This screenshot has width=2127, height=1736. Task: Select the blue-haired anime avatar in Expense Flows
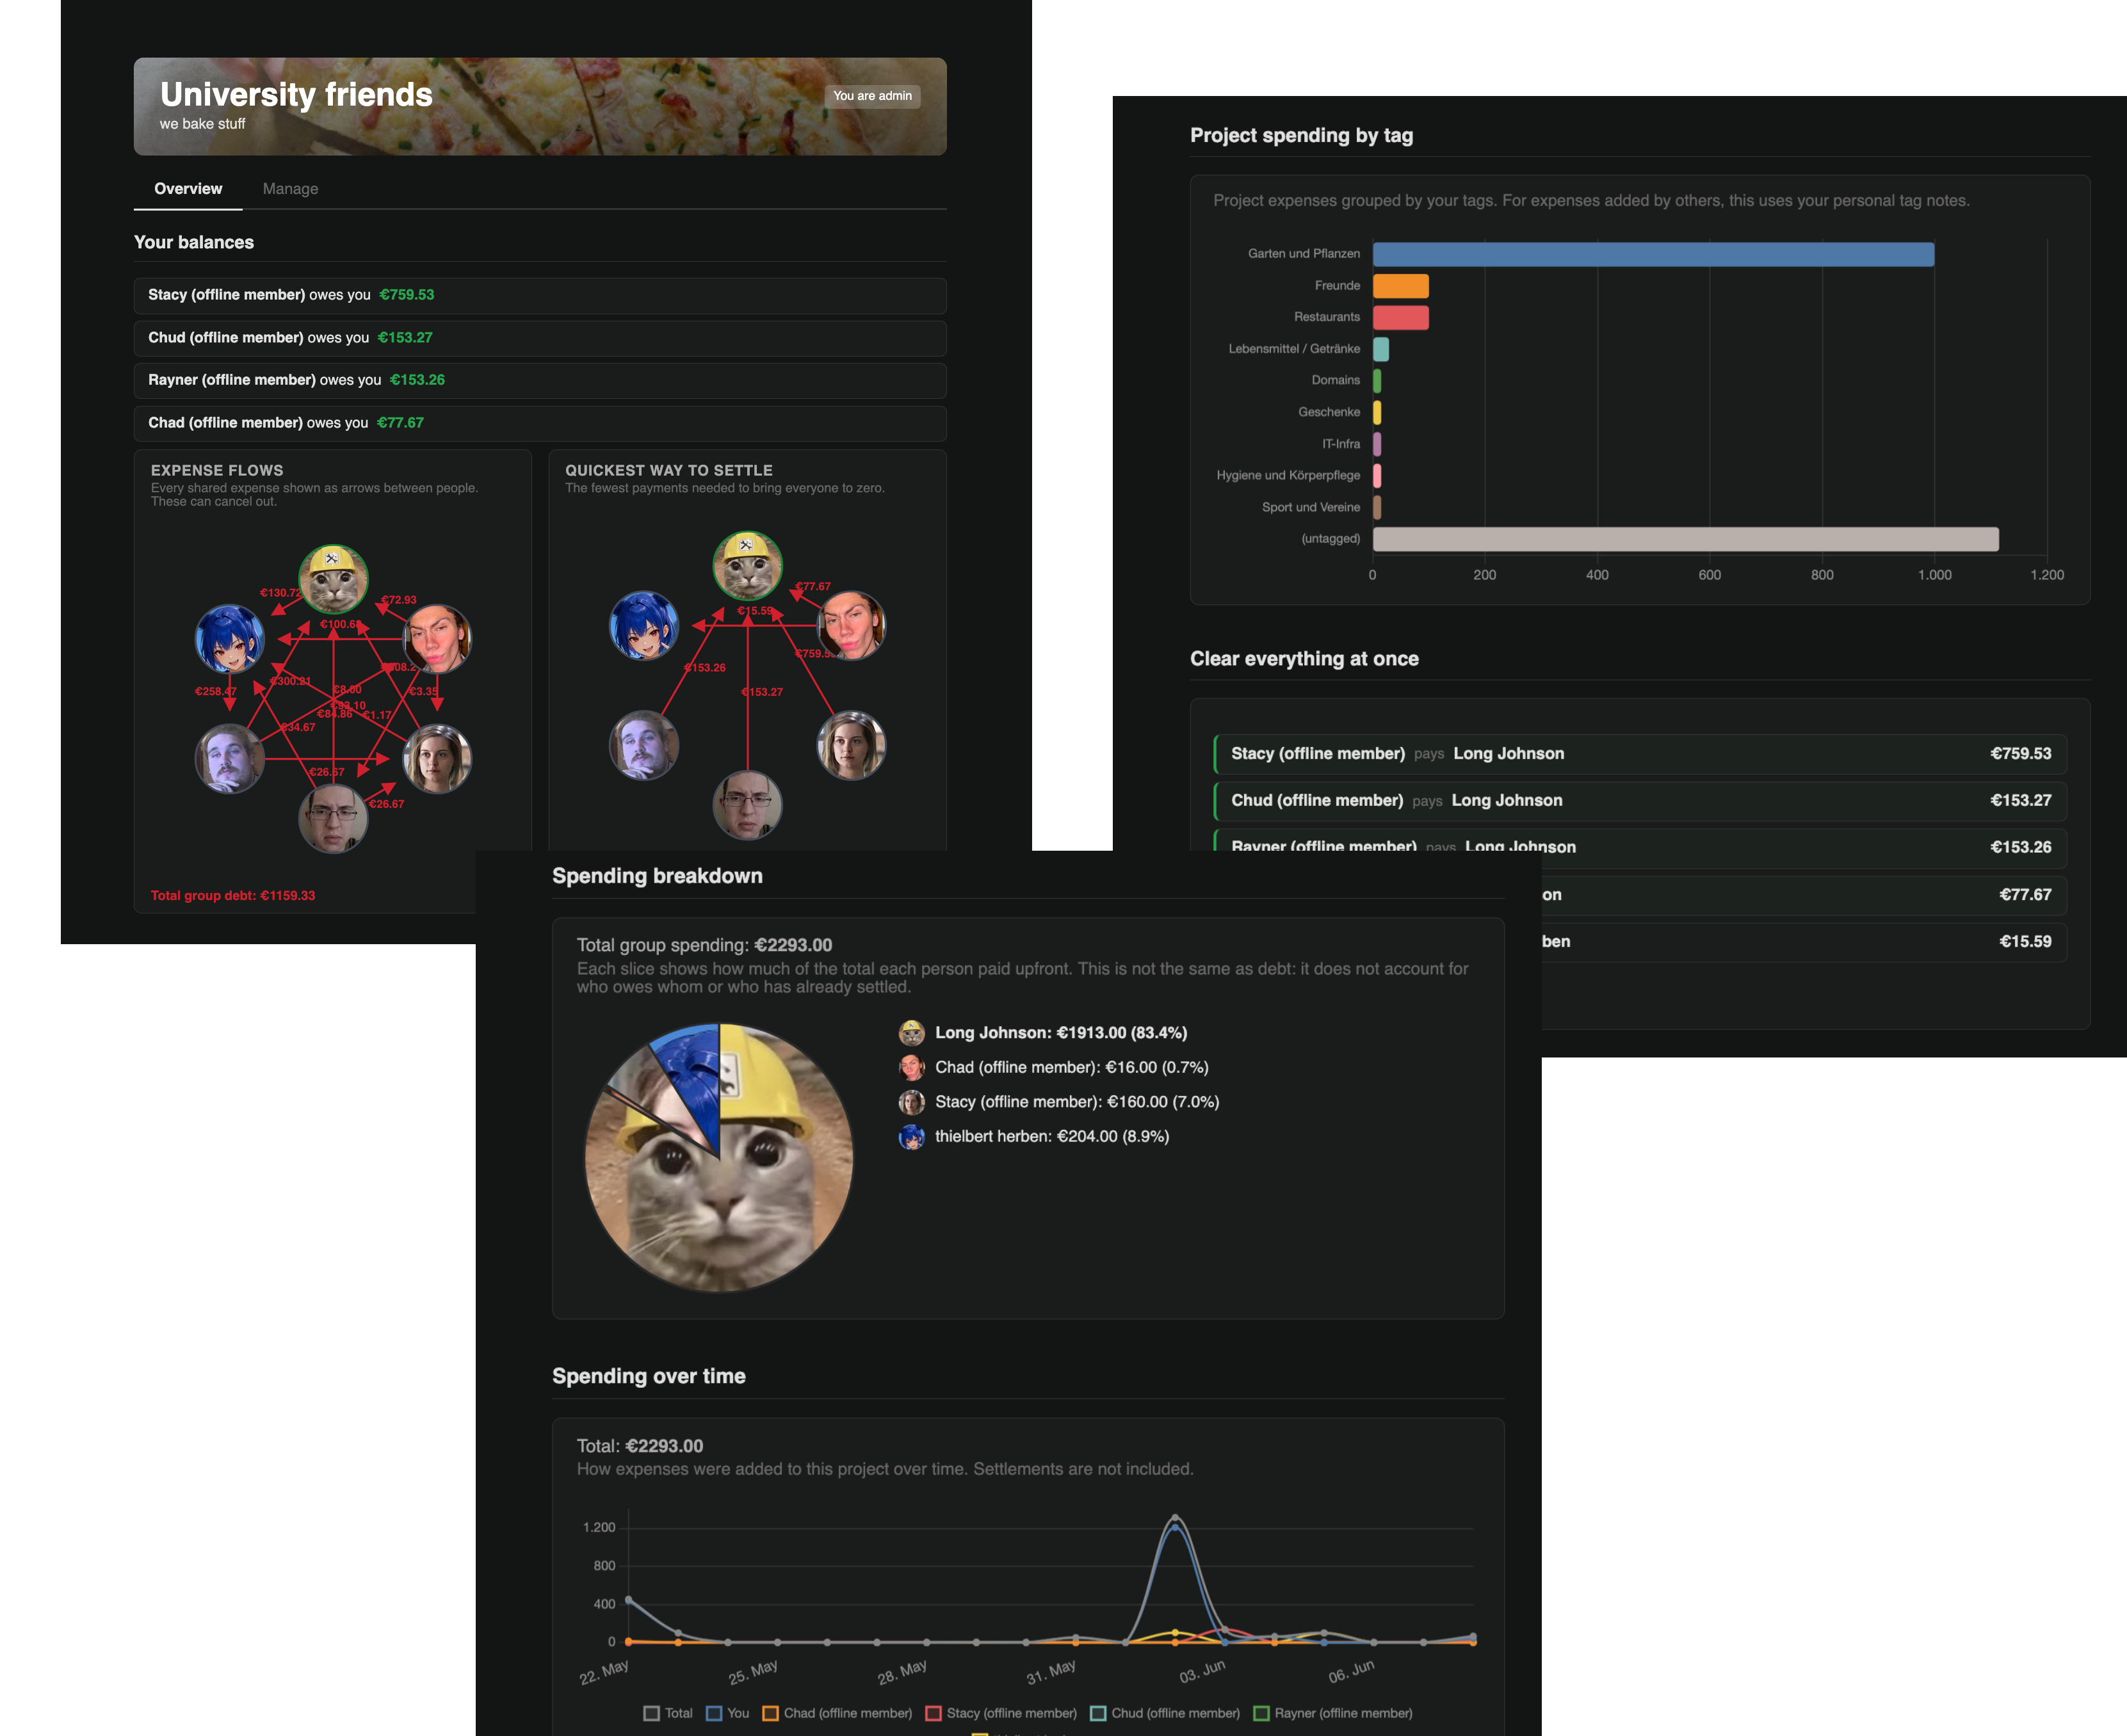pyautogui.click(x=229, y=638)
